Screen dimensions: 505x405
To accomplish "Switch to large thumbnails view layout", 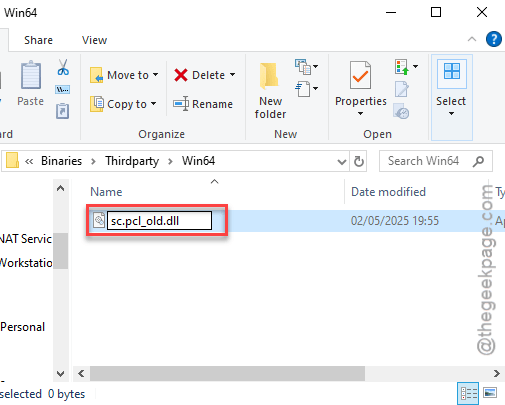I will tap(490, 393).
